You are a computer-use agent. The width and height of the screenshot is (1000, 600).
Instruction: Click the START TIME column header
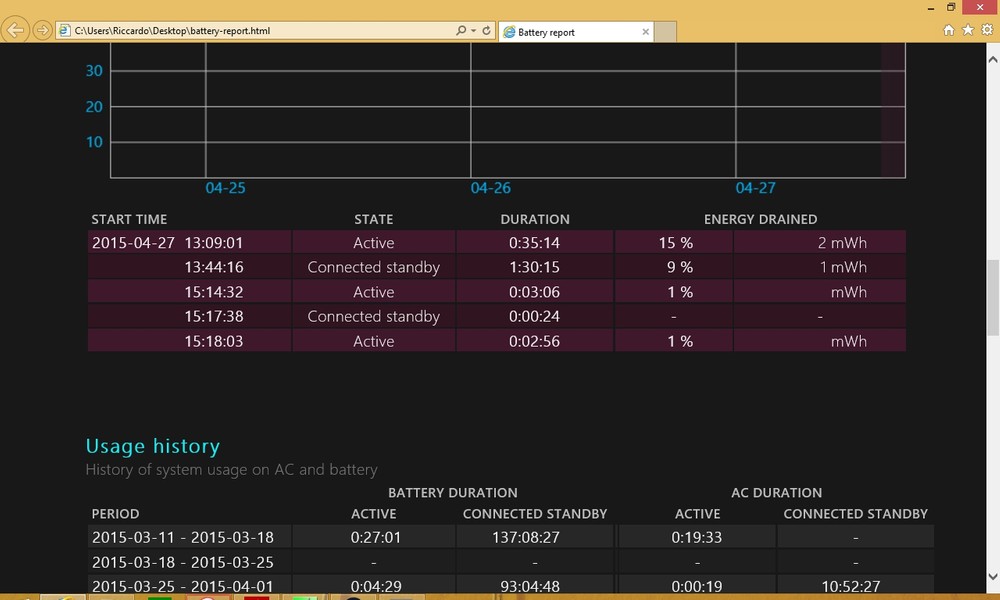click(x=129, y=219)
